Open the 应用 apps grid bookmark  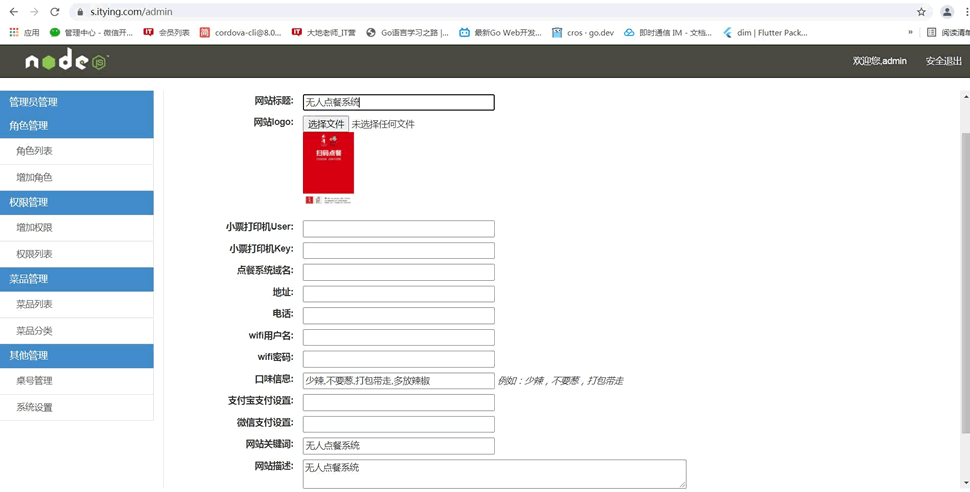point(24,33)
